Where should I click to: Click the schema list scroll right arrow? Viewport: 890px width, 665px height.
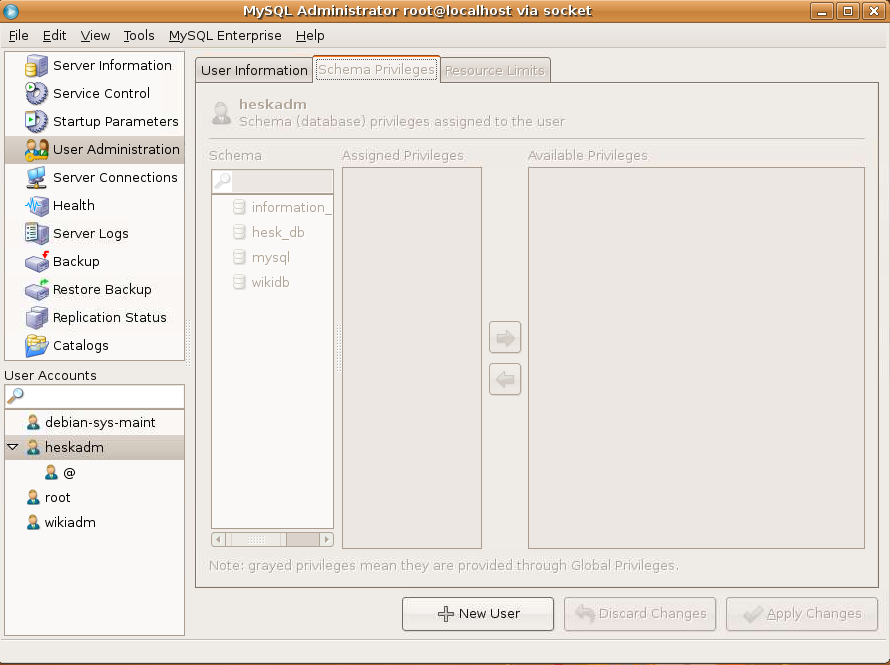coord(326,539)
